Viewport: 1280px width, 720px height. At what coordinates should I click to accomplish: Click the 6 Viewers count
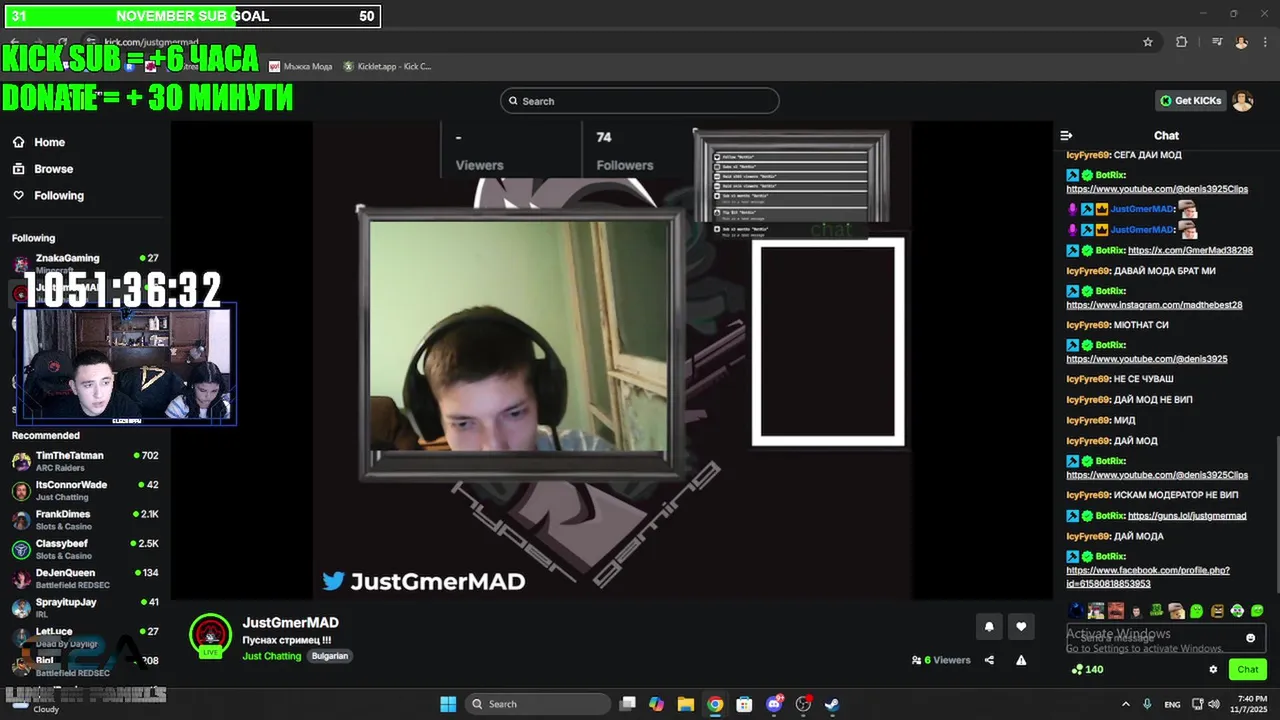(x=941, y=660)
